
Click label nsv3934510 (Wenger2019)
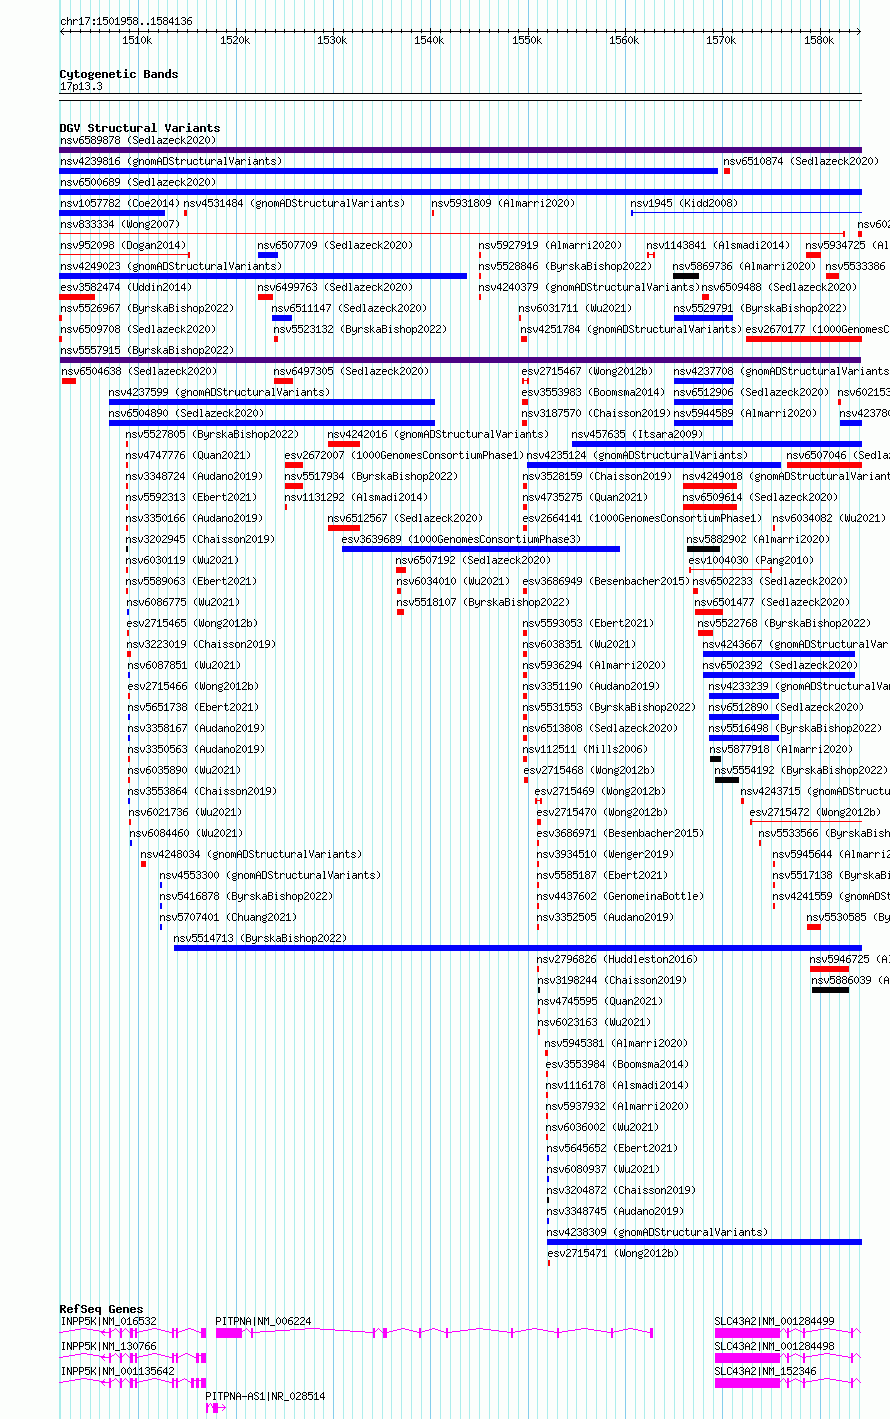(x=605, y=854)
